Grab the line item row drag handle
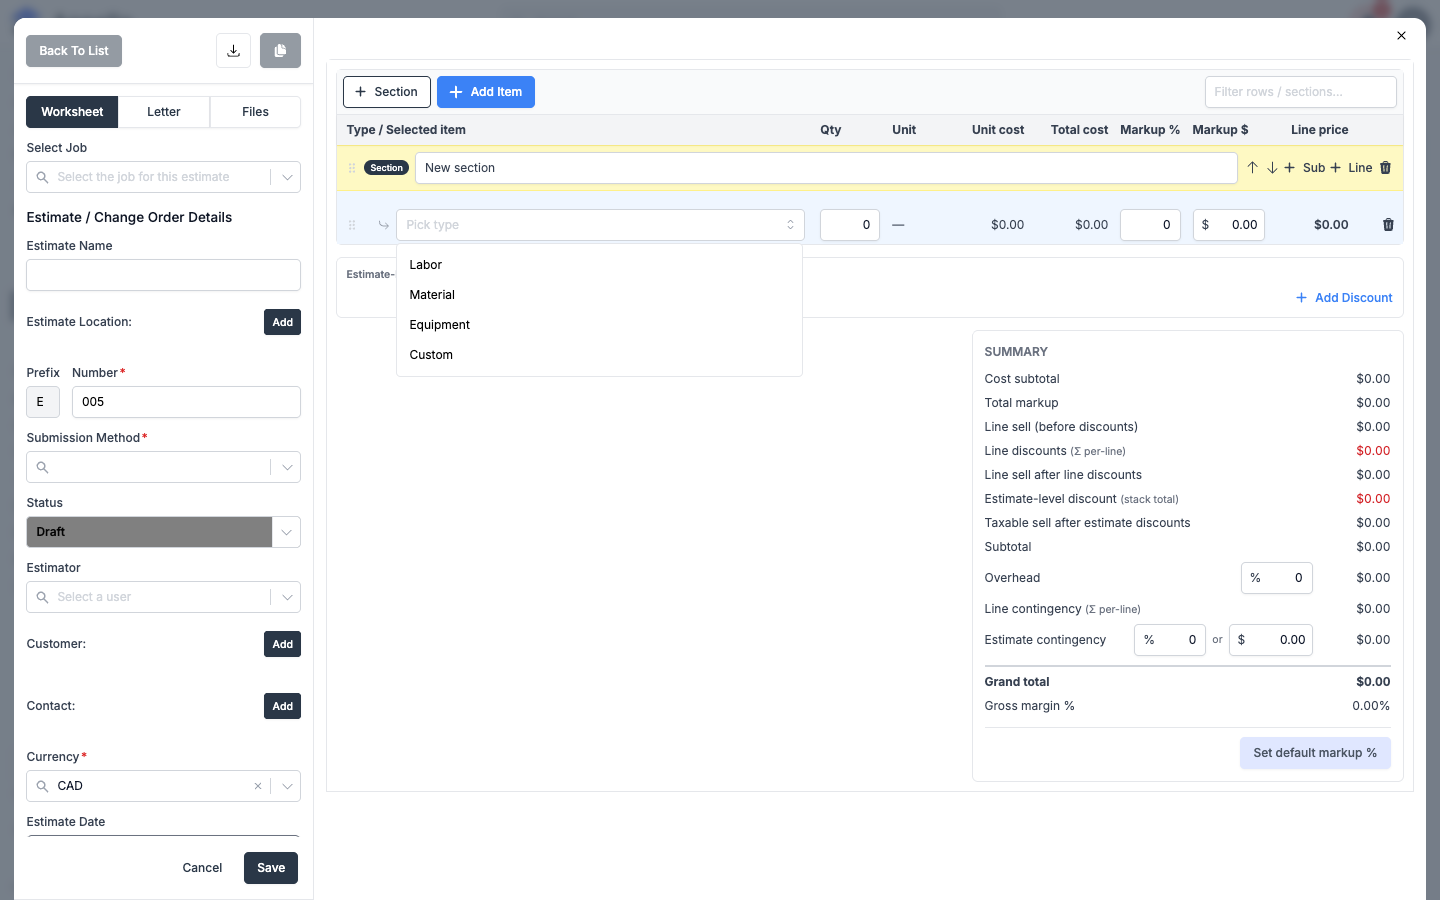Screen dimensions: 1440x918 coord(352,225)
